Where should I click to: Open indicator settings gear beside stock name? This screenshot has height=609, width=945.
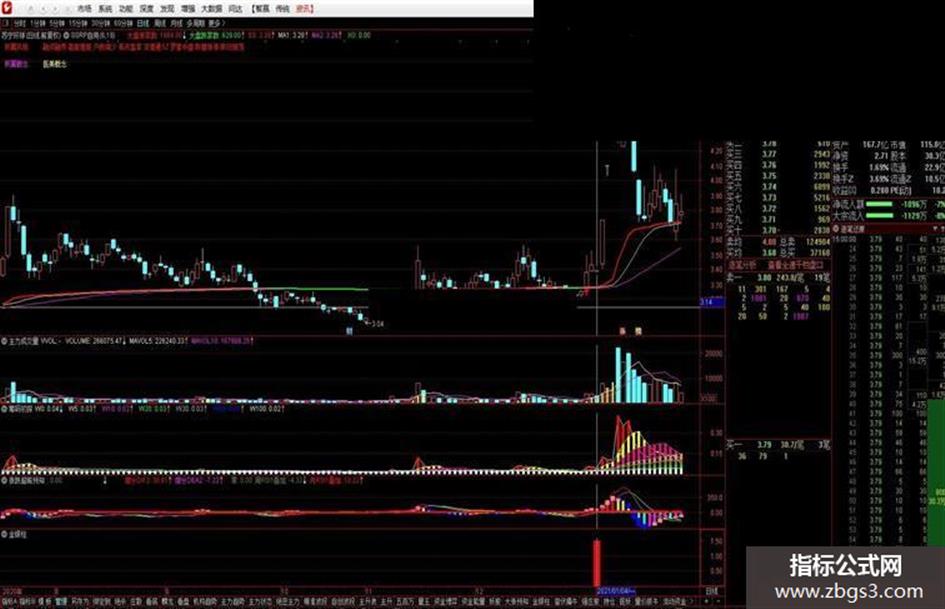66,36
